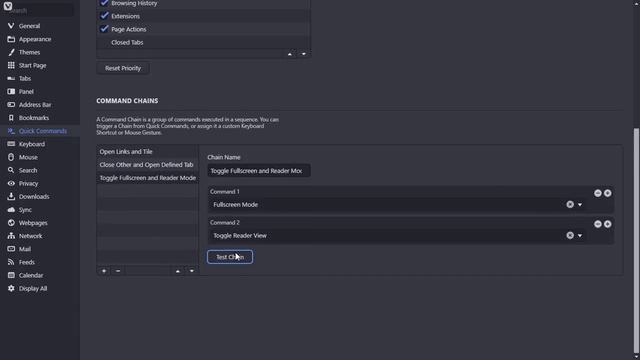640x360 pixels.
Task: Move selected chain down in list
Action: tap(191, 271)
